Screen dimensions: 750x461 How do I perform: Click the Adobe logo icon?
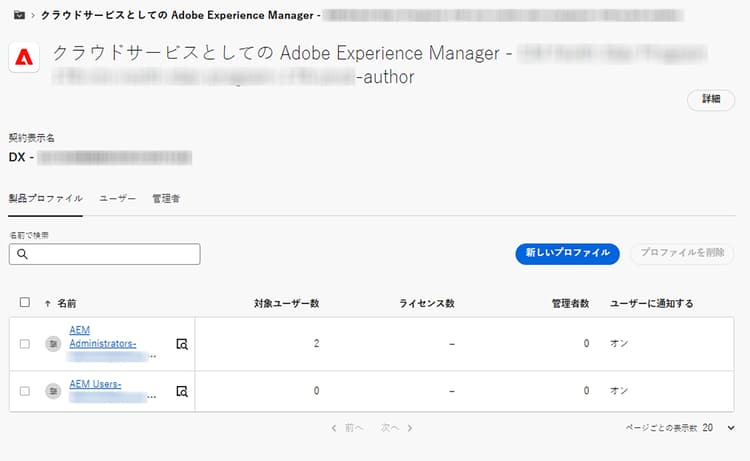(24, 60)
